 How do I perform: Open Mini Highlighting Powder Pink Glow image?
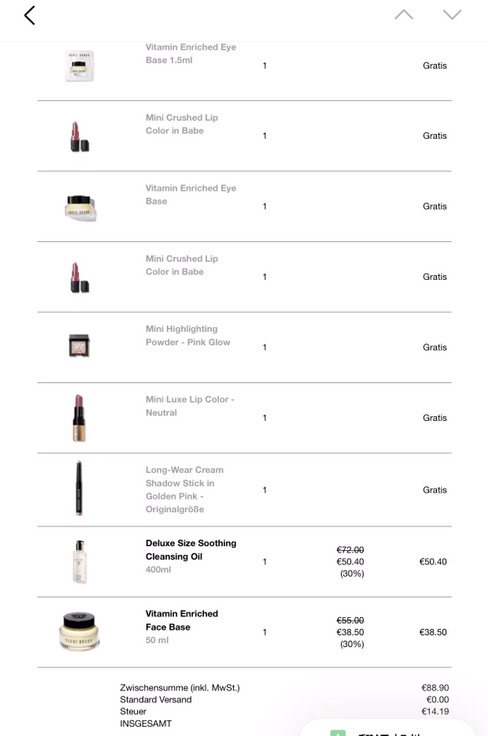click(x=79, y=345)
